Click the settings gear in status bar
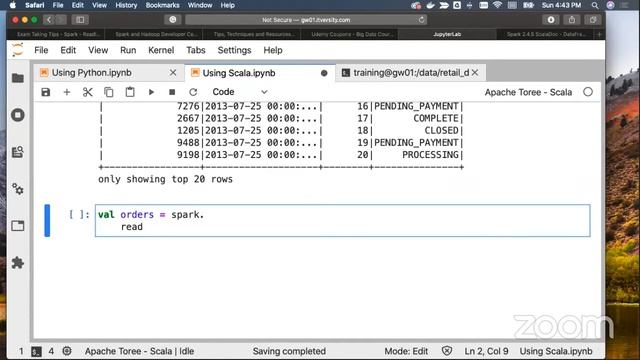The image size is (640, 360). [67, 351]
